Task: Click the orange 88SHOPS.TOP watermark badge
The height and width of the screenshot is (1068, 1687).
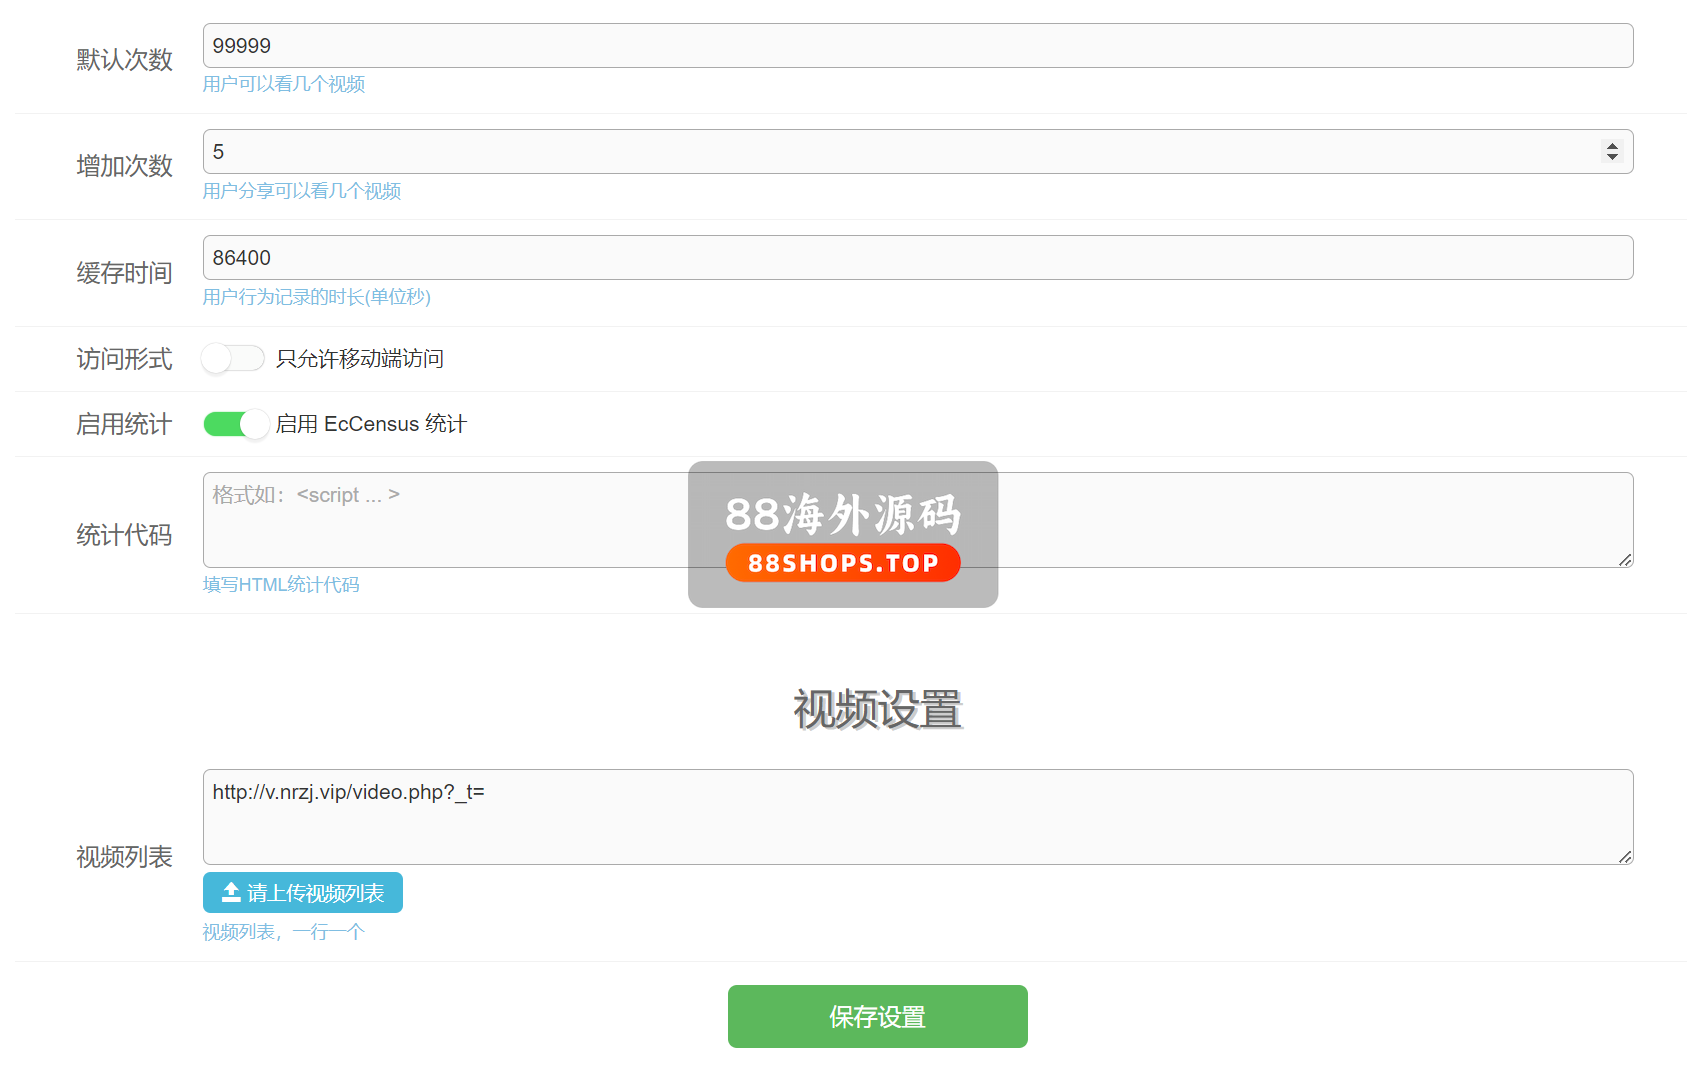Action: 842,563
